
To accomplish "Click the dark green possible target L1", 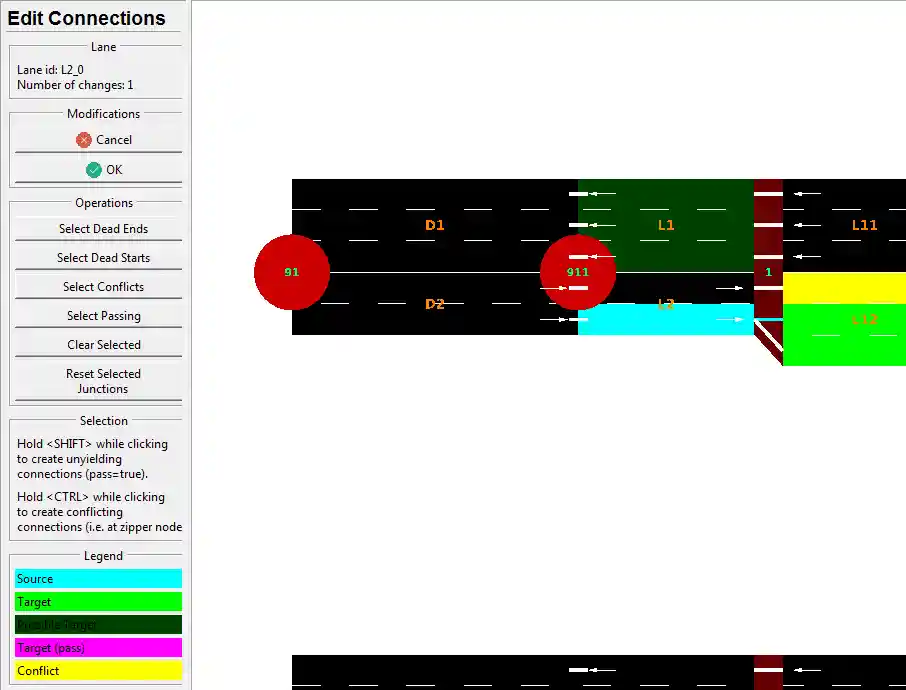I will [666, 225].
